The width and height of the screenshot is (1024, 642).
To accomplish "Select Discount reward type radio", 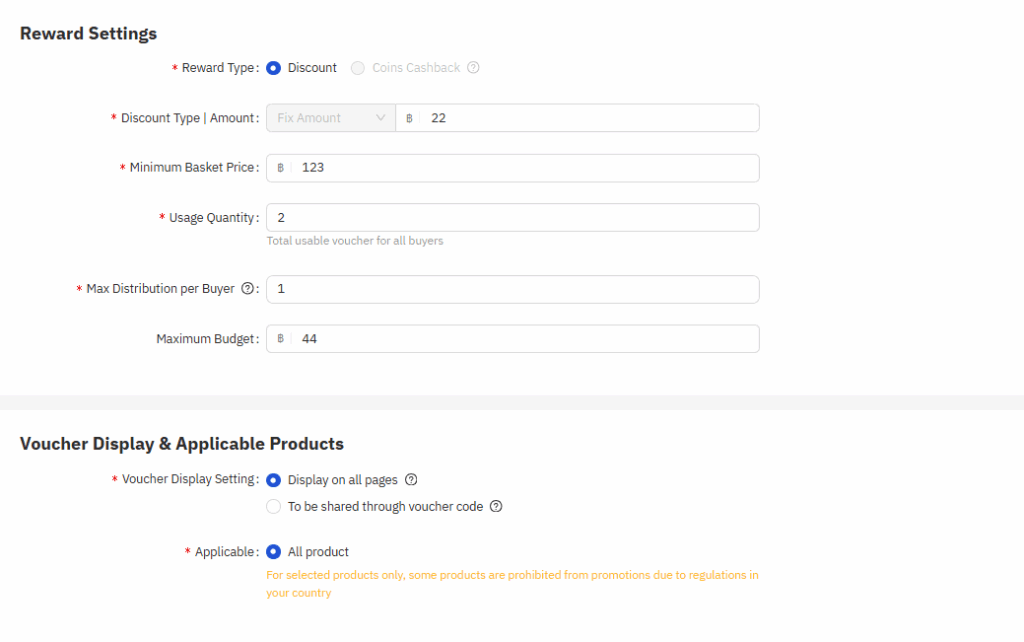I will point(273,68).
